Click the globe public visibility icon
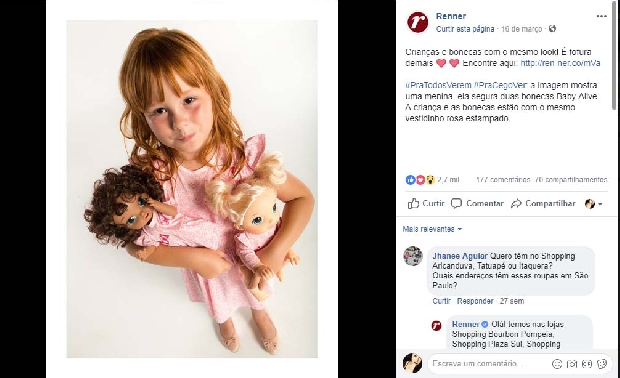Viewport: 620px width, 378px height. (552, 28)
